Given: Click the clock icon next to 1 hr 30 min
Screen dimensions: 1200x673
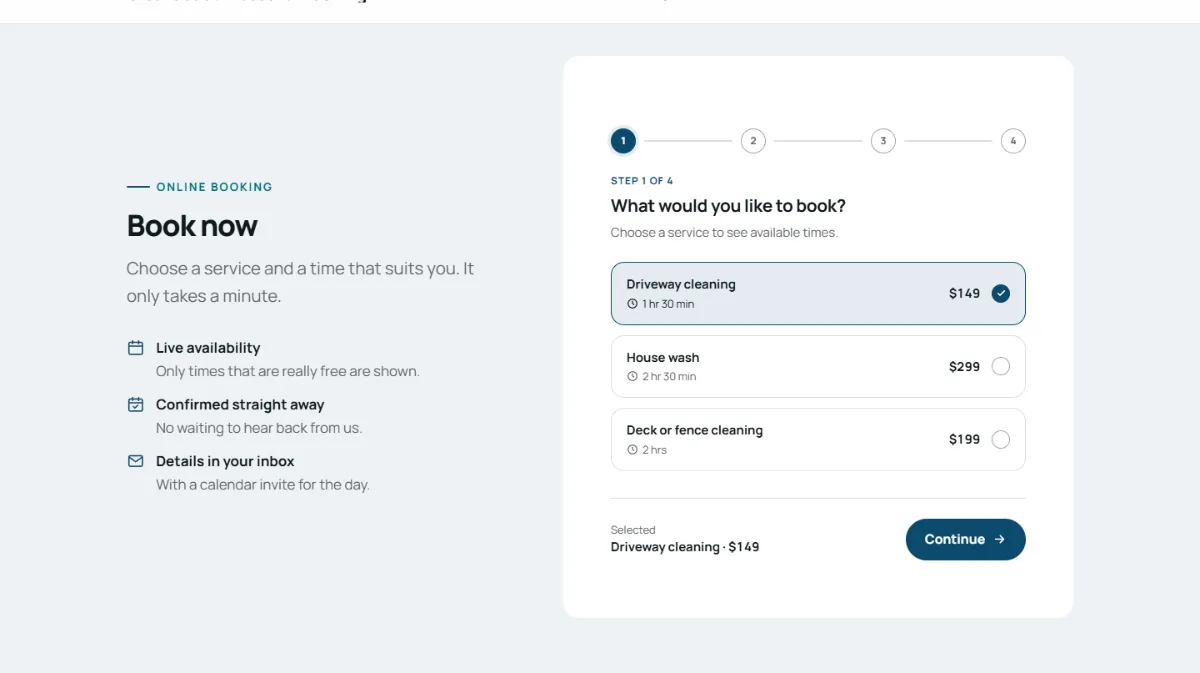Looking at the screenshot, I should tap(632, 304).
